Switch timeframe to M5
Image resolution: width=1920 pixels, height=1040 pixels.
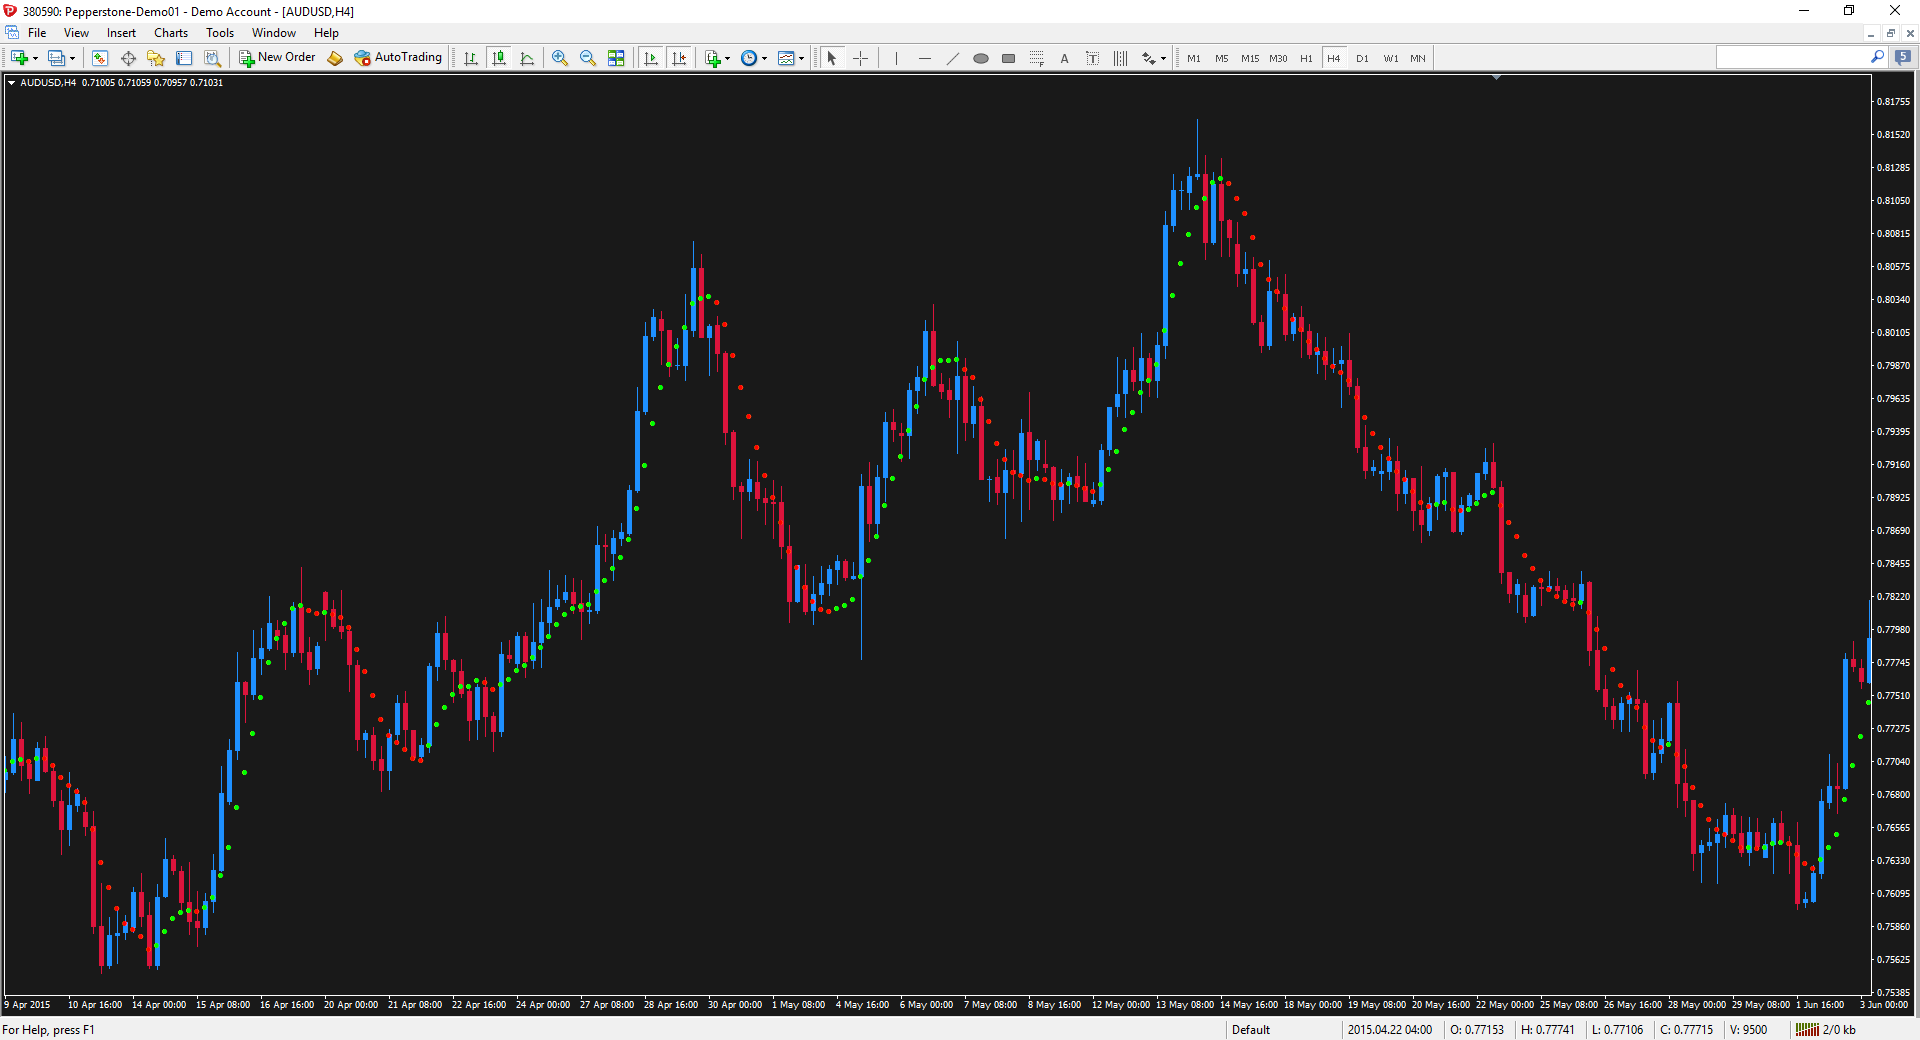pyautogui.click(x=1222, y=58)
